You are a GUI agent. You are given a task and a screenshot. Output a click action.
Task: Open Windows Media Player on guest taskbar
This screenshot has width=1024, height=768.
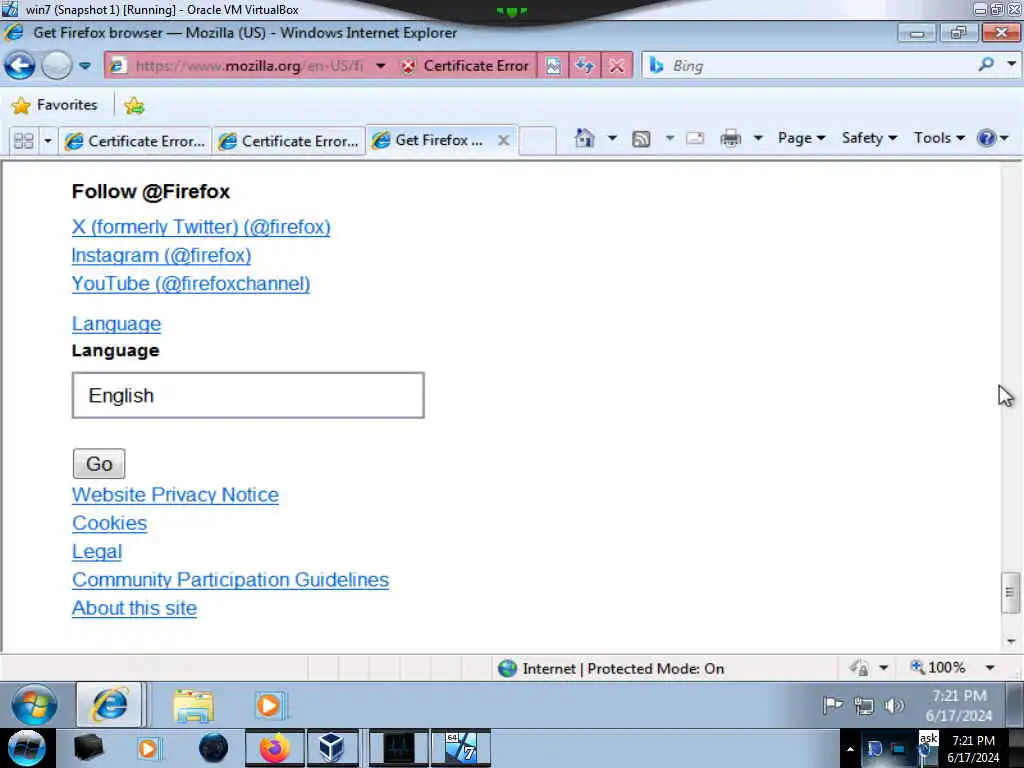tap(268, 706)
